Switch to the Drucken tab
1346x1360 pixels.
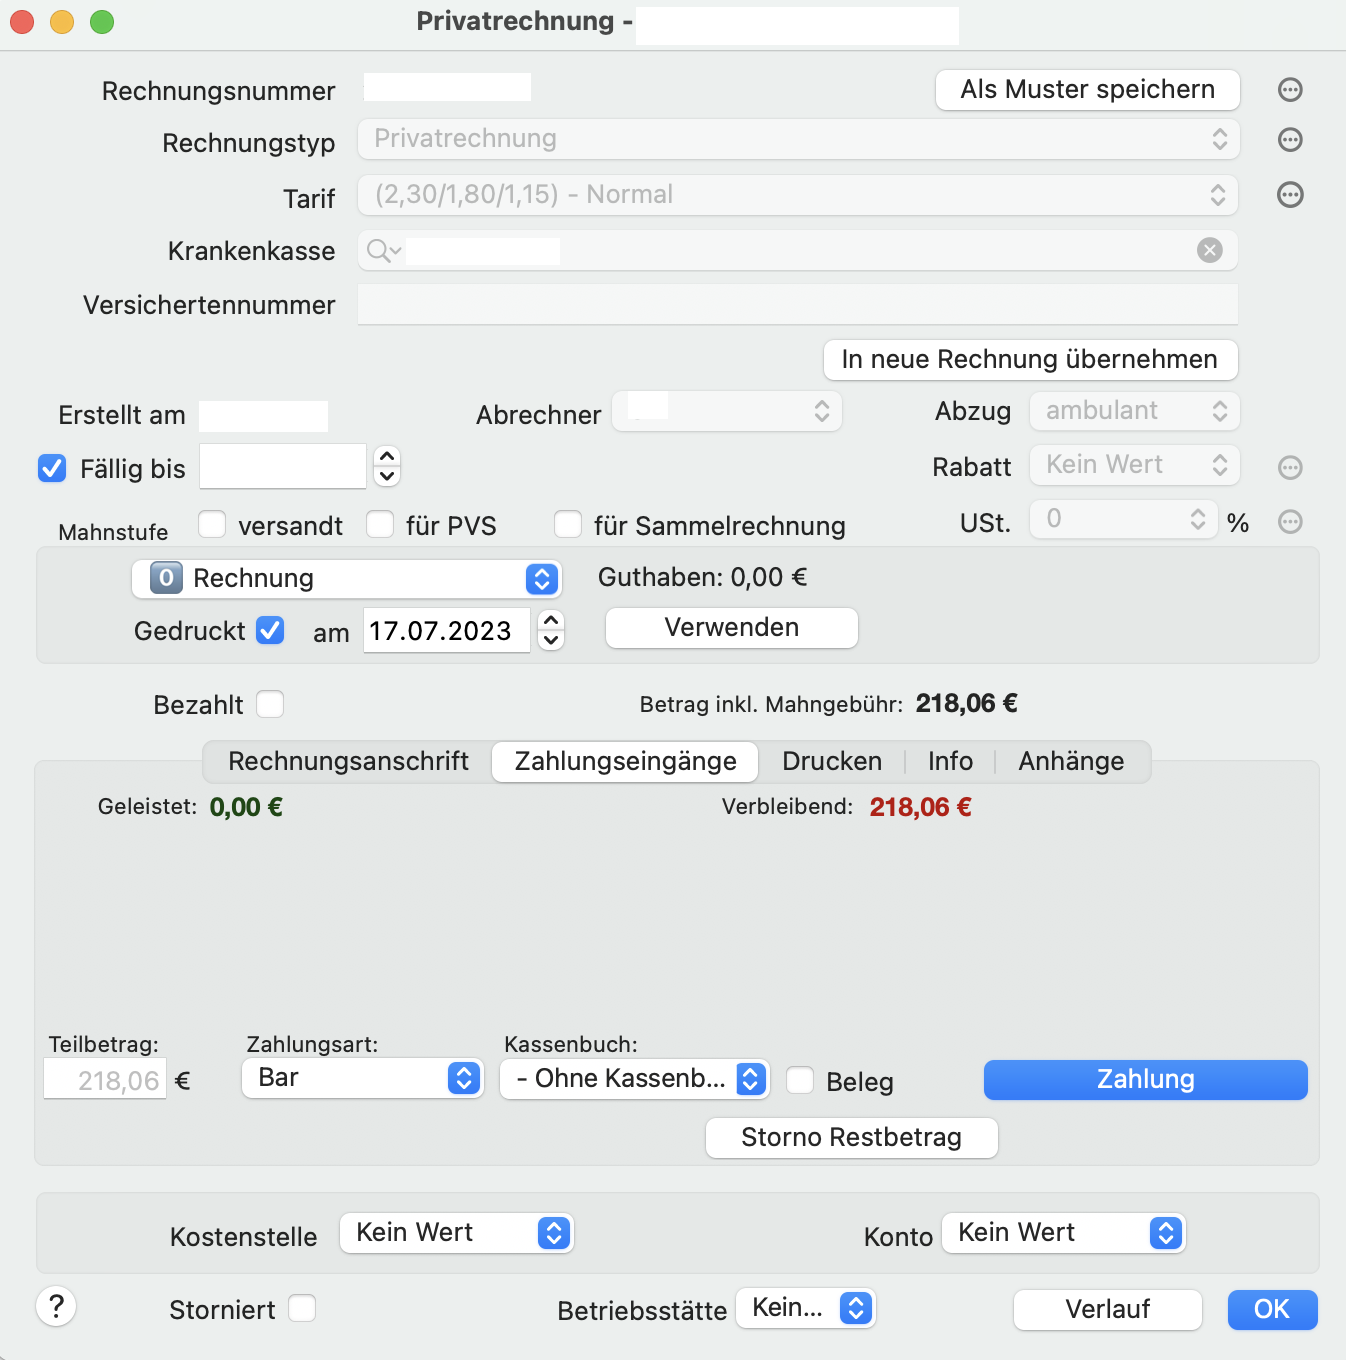[x=832, y=761]
